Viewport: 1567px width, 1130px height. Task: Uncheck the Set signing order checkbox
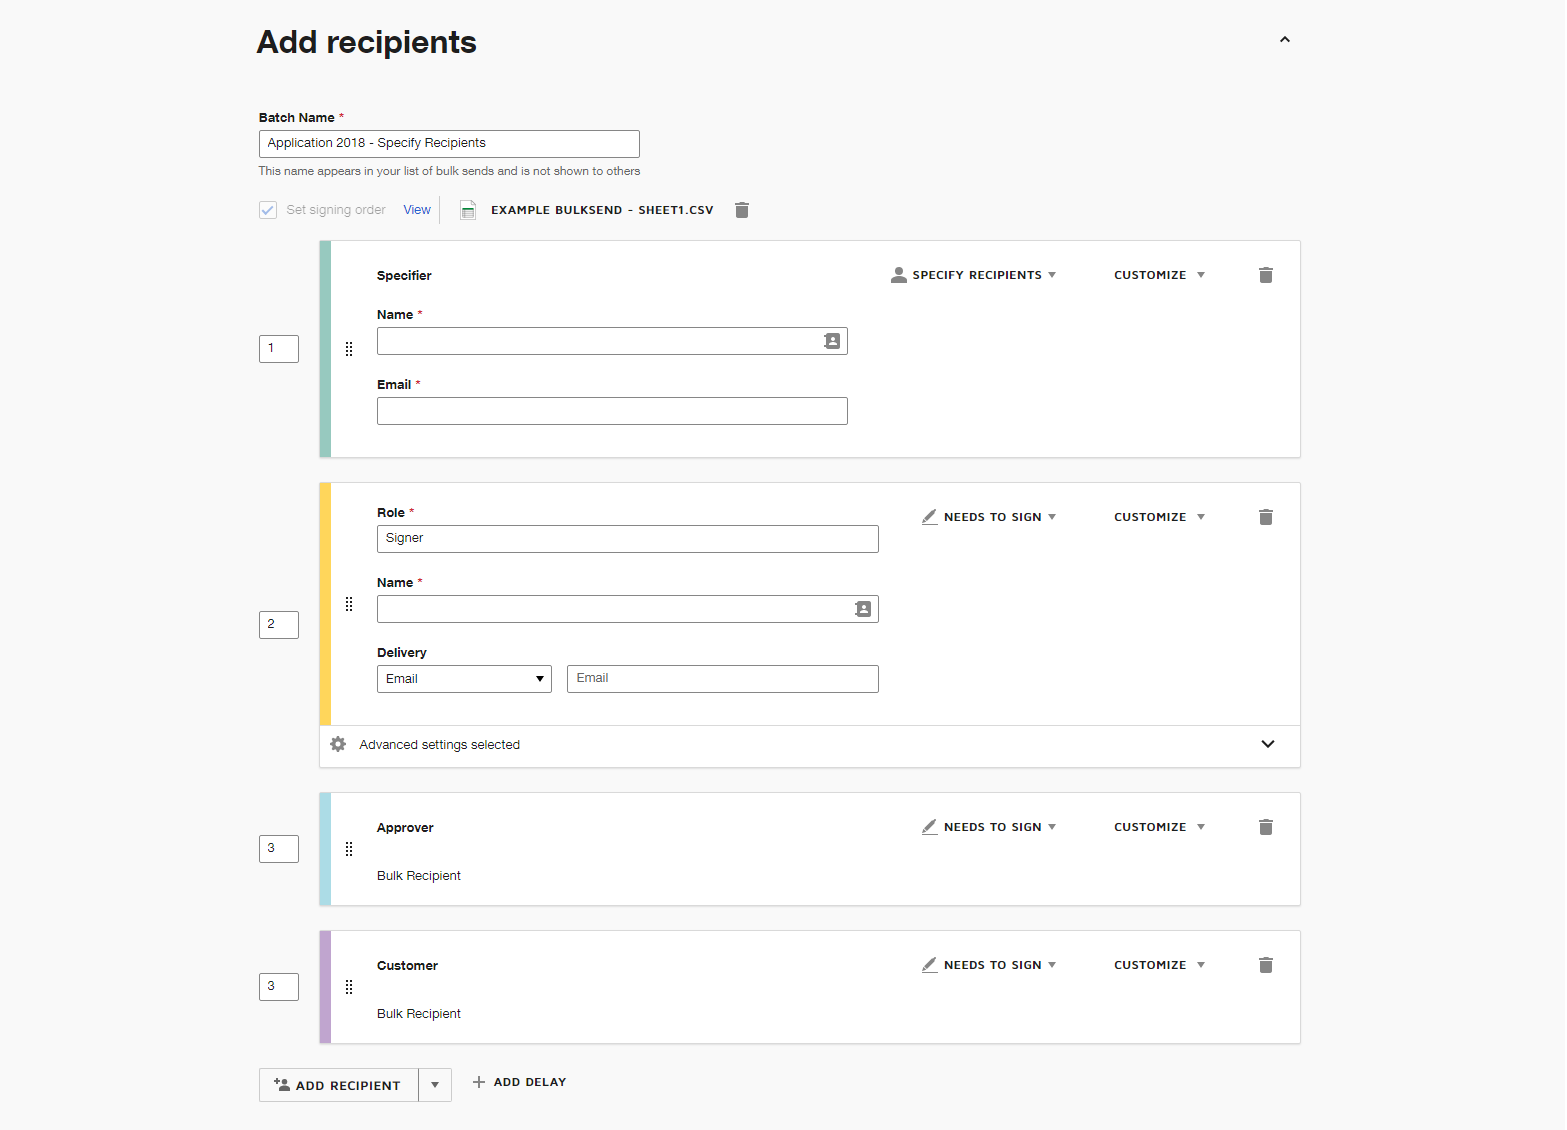[267, 209]
